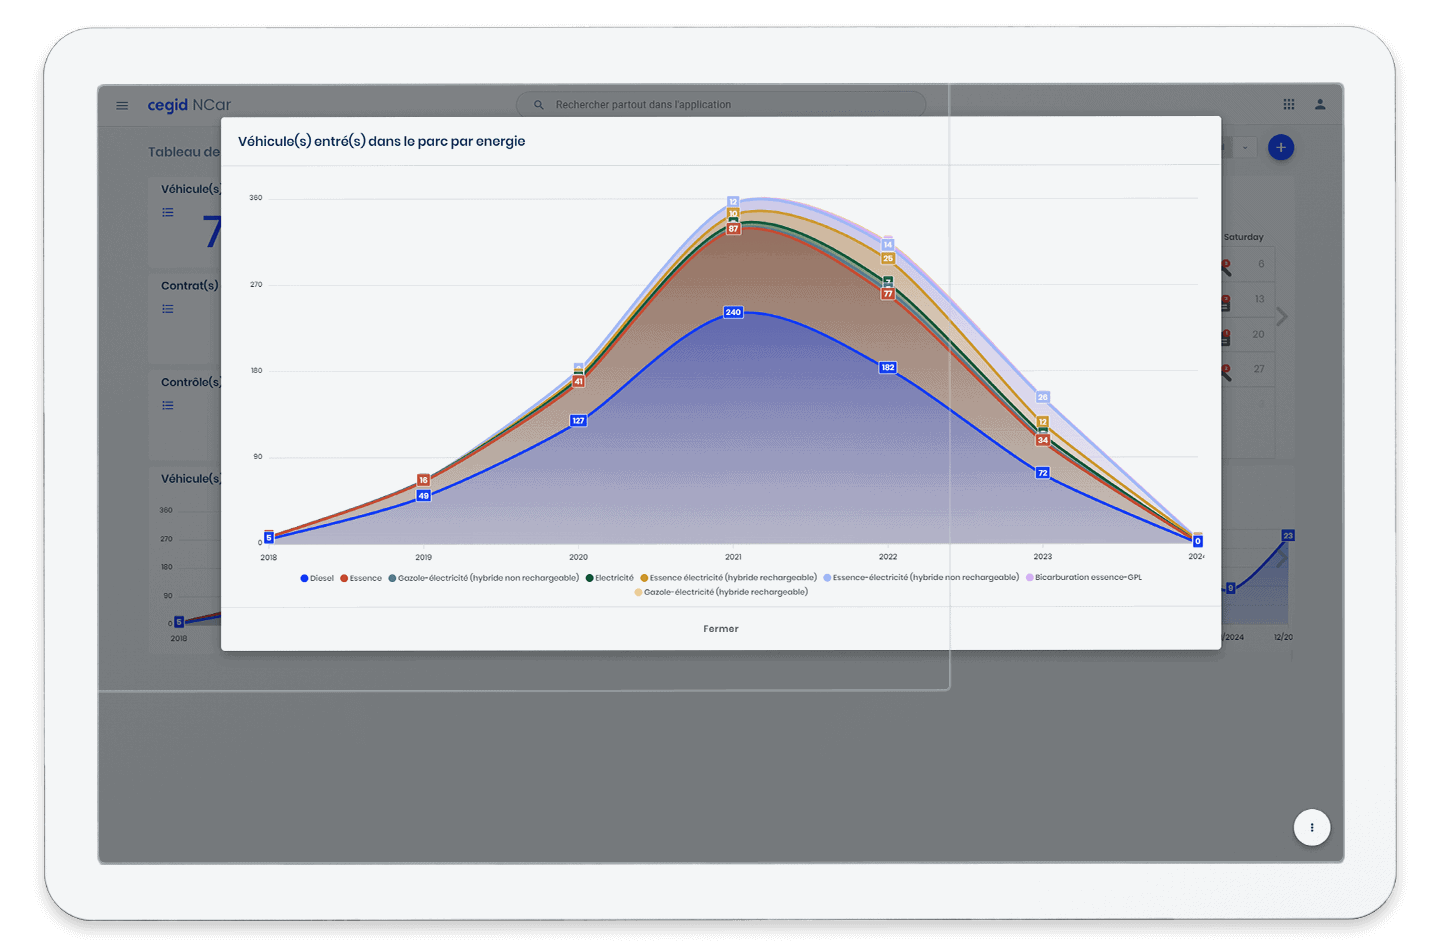Open the apps grid launcher

1289,104
